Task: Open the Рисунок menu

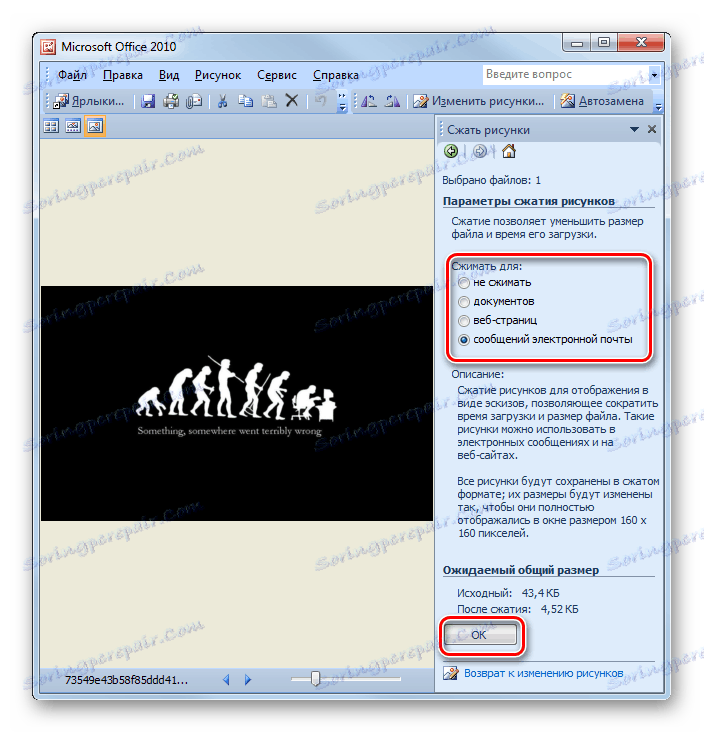Action: coord(218,75)
